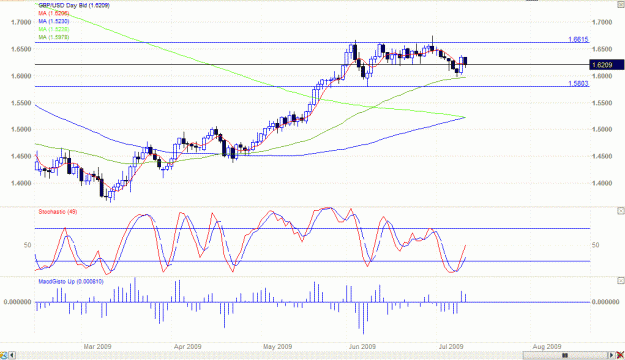625x360 pixels.
Task: Click the 50 level on right Stochastic axis
Action: tap(595, 245)
